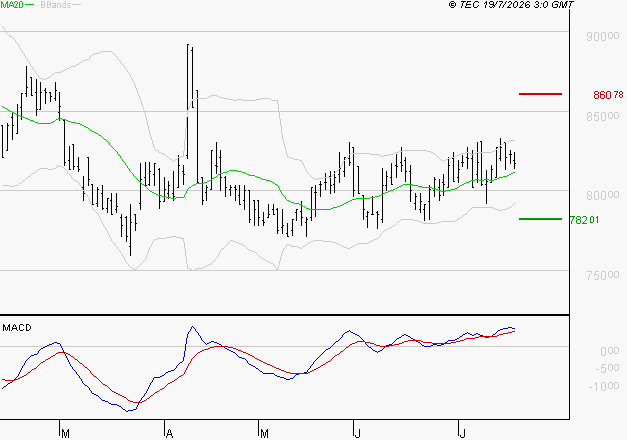This screenshot has width=627, height=440.
Task: Click the 750.00 price axis label
Action: [x=603, y=275]
